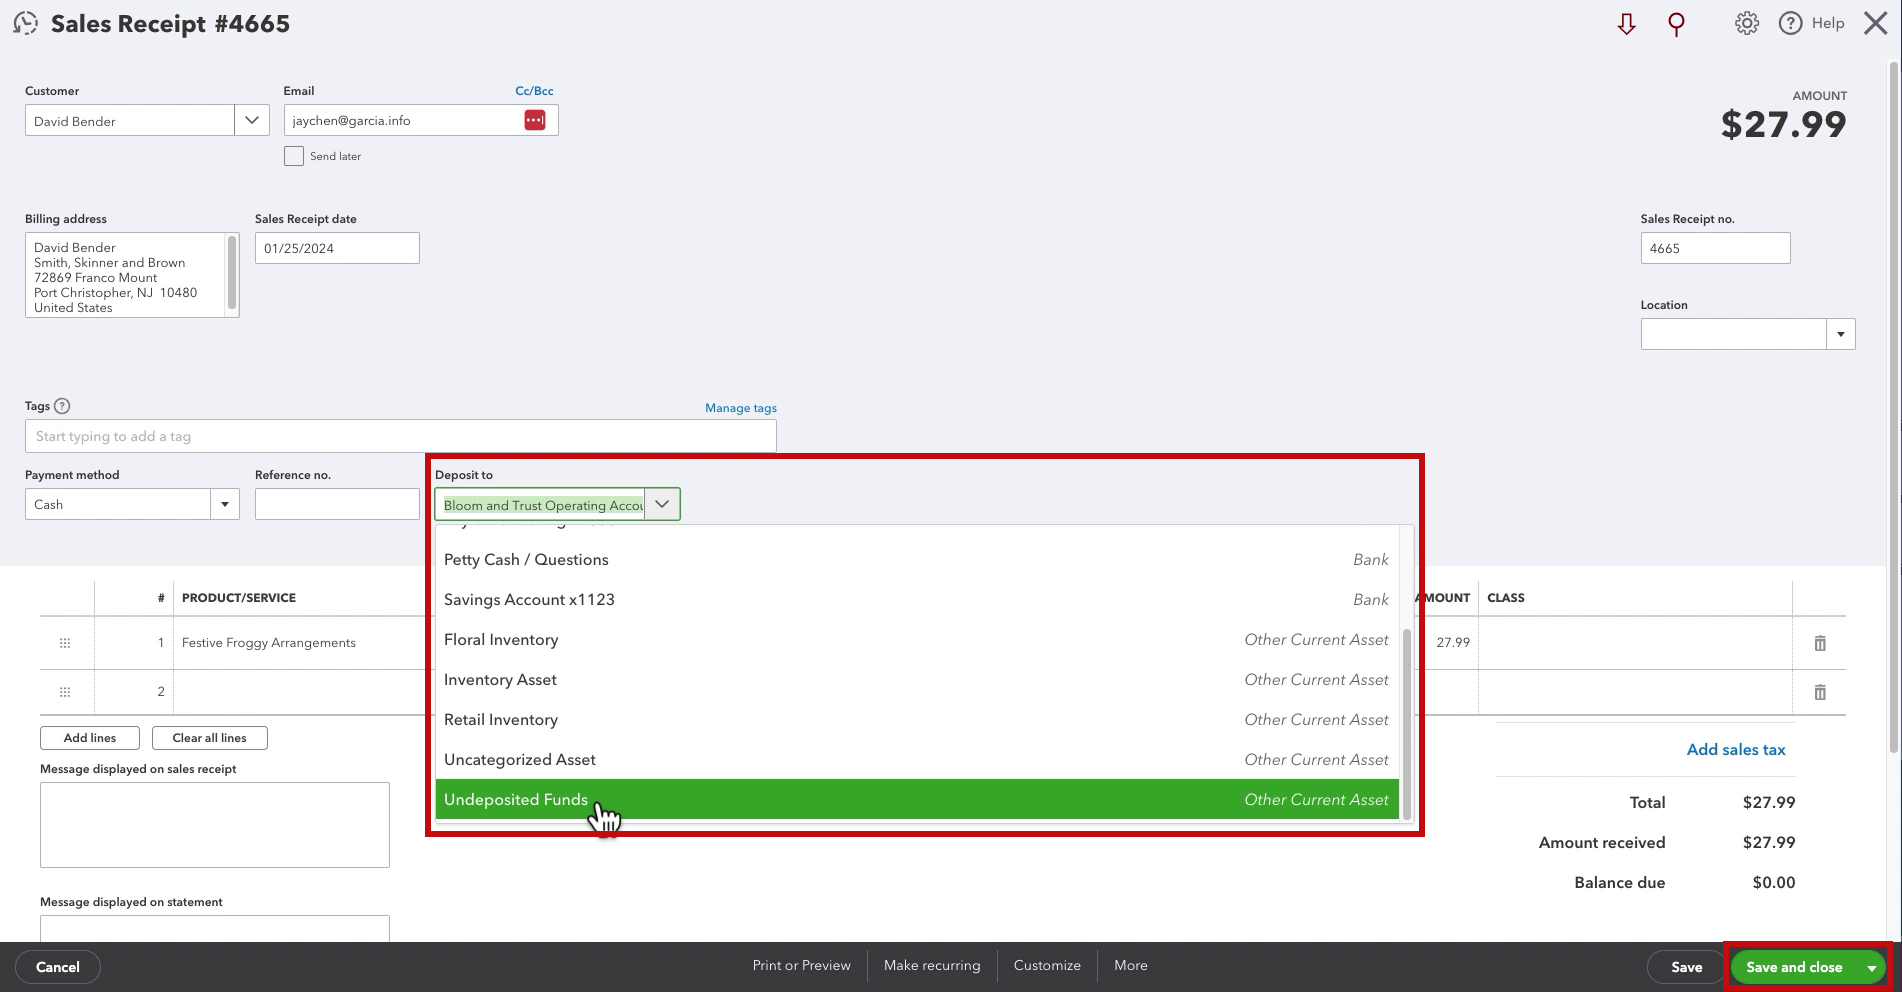This screenshot has width=1902, height=992.
Task: Click the Reference no. input field
Action: click(337, 504)
